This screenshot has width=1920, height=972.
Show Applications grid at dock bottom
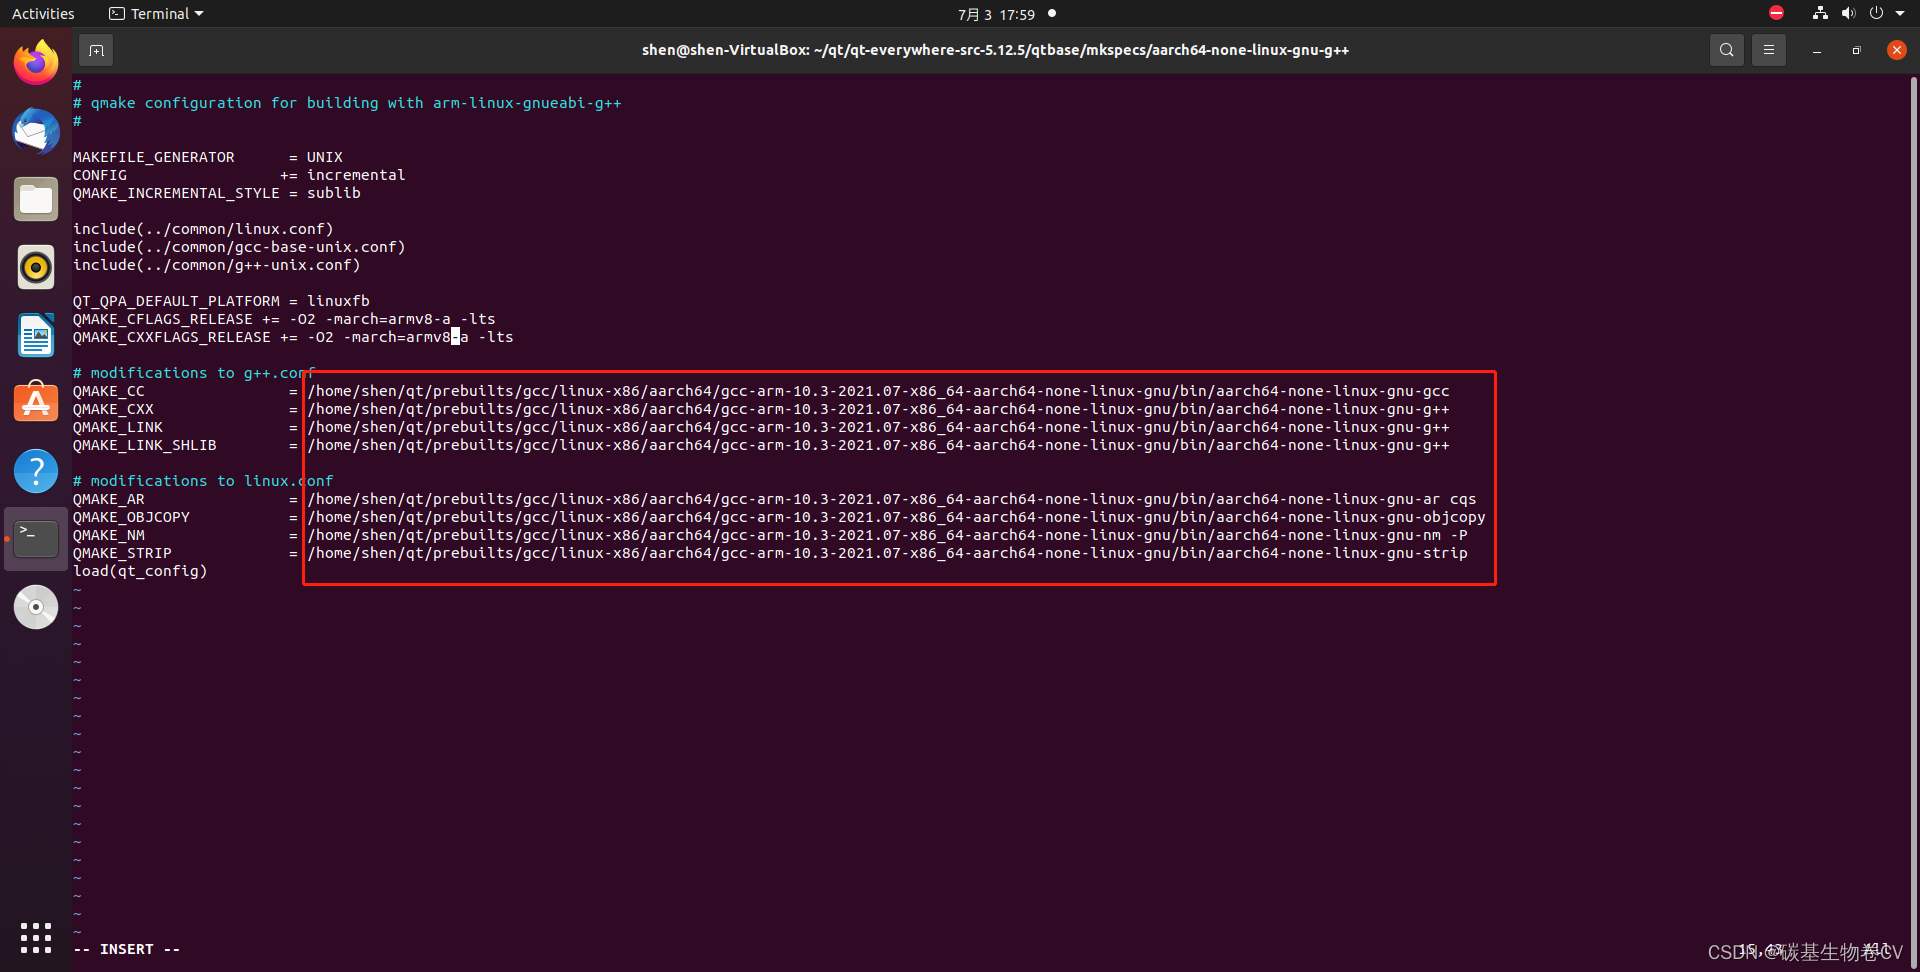click(x=36, y=937)
